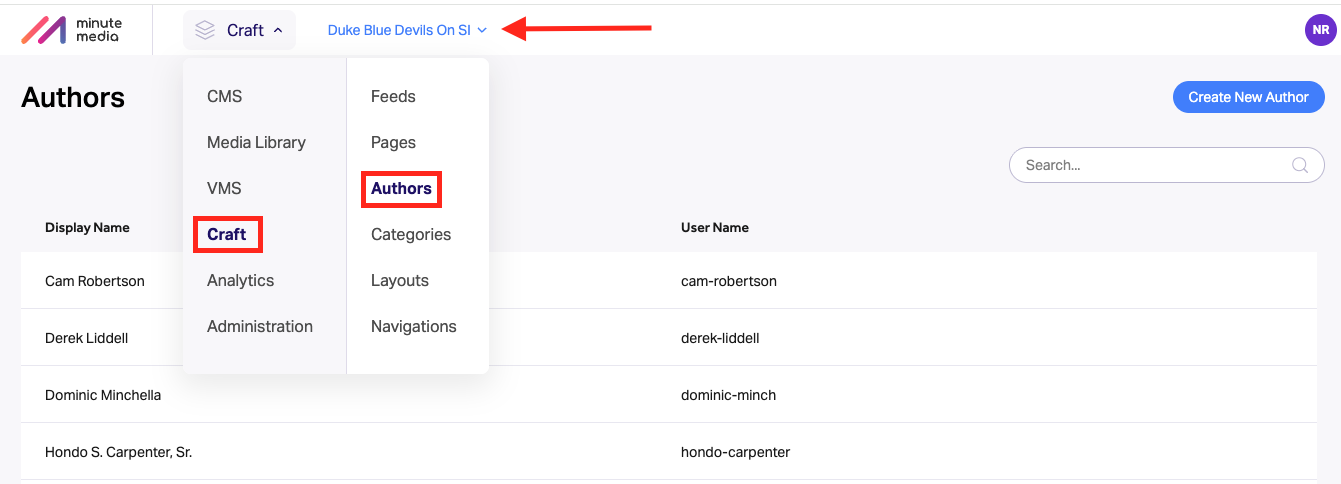Choose VMS in the dropdown menu
This screenshot has height=484, width=1341.
coord(224,188)
